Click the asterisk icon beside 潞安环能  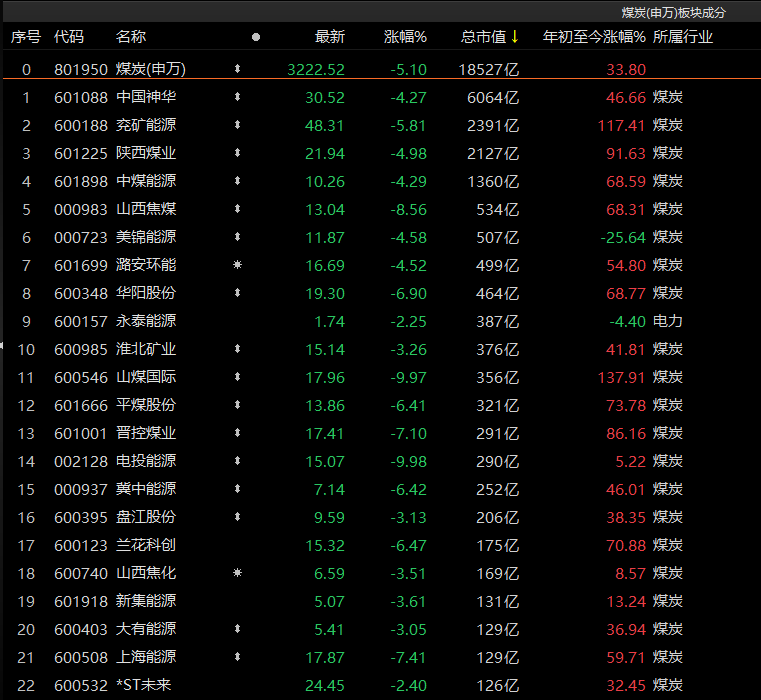tap(237, 266)
